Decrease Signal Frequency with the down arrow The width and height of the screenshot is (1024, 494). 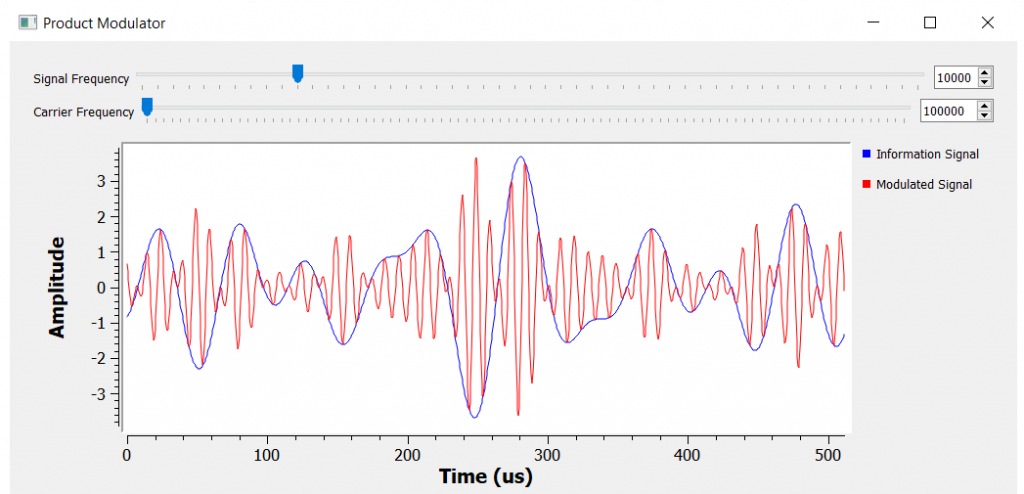985,82
